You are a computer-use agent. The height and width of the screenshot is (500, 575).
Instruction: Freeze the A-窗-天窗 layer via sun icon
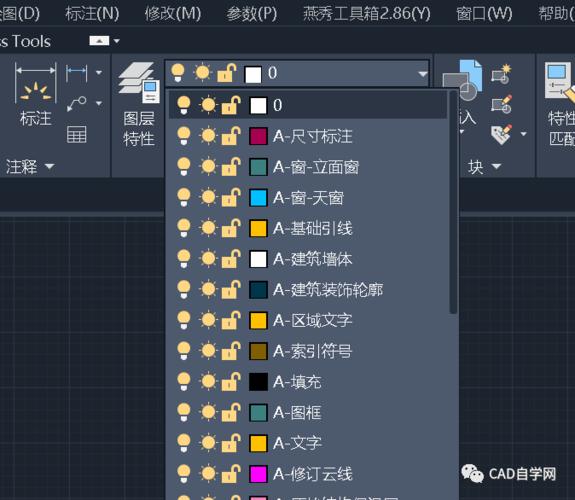208,198
